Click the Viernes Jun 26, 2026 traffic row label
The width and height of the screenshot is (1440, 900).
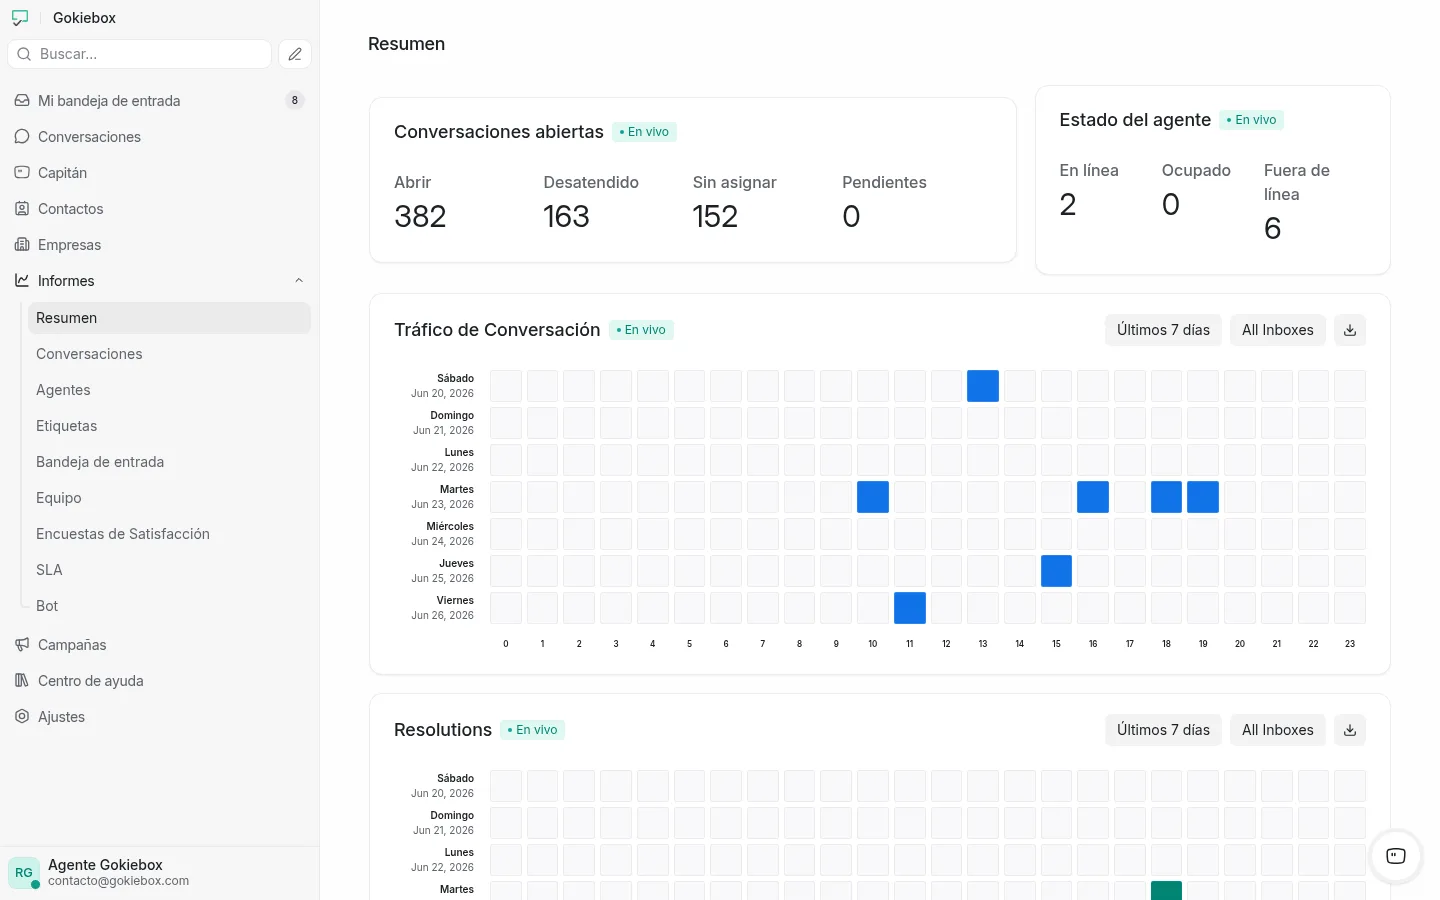(x=444, y=608)
